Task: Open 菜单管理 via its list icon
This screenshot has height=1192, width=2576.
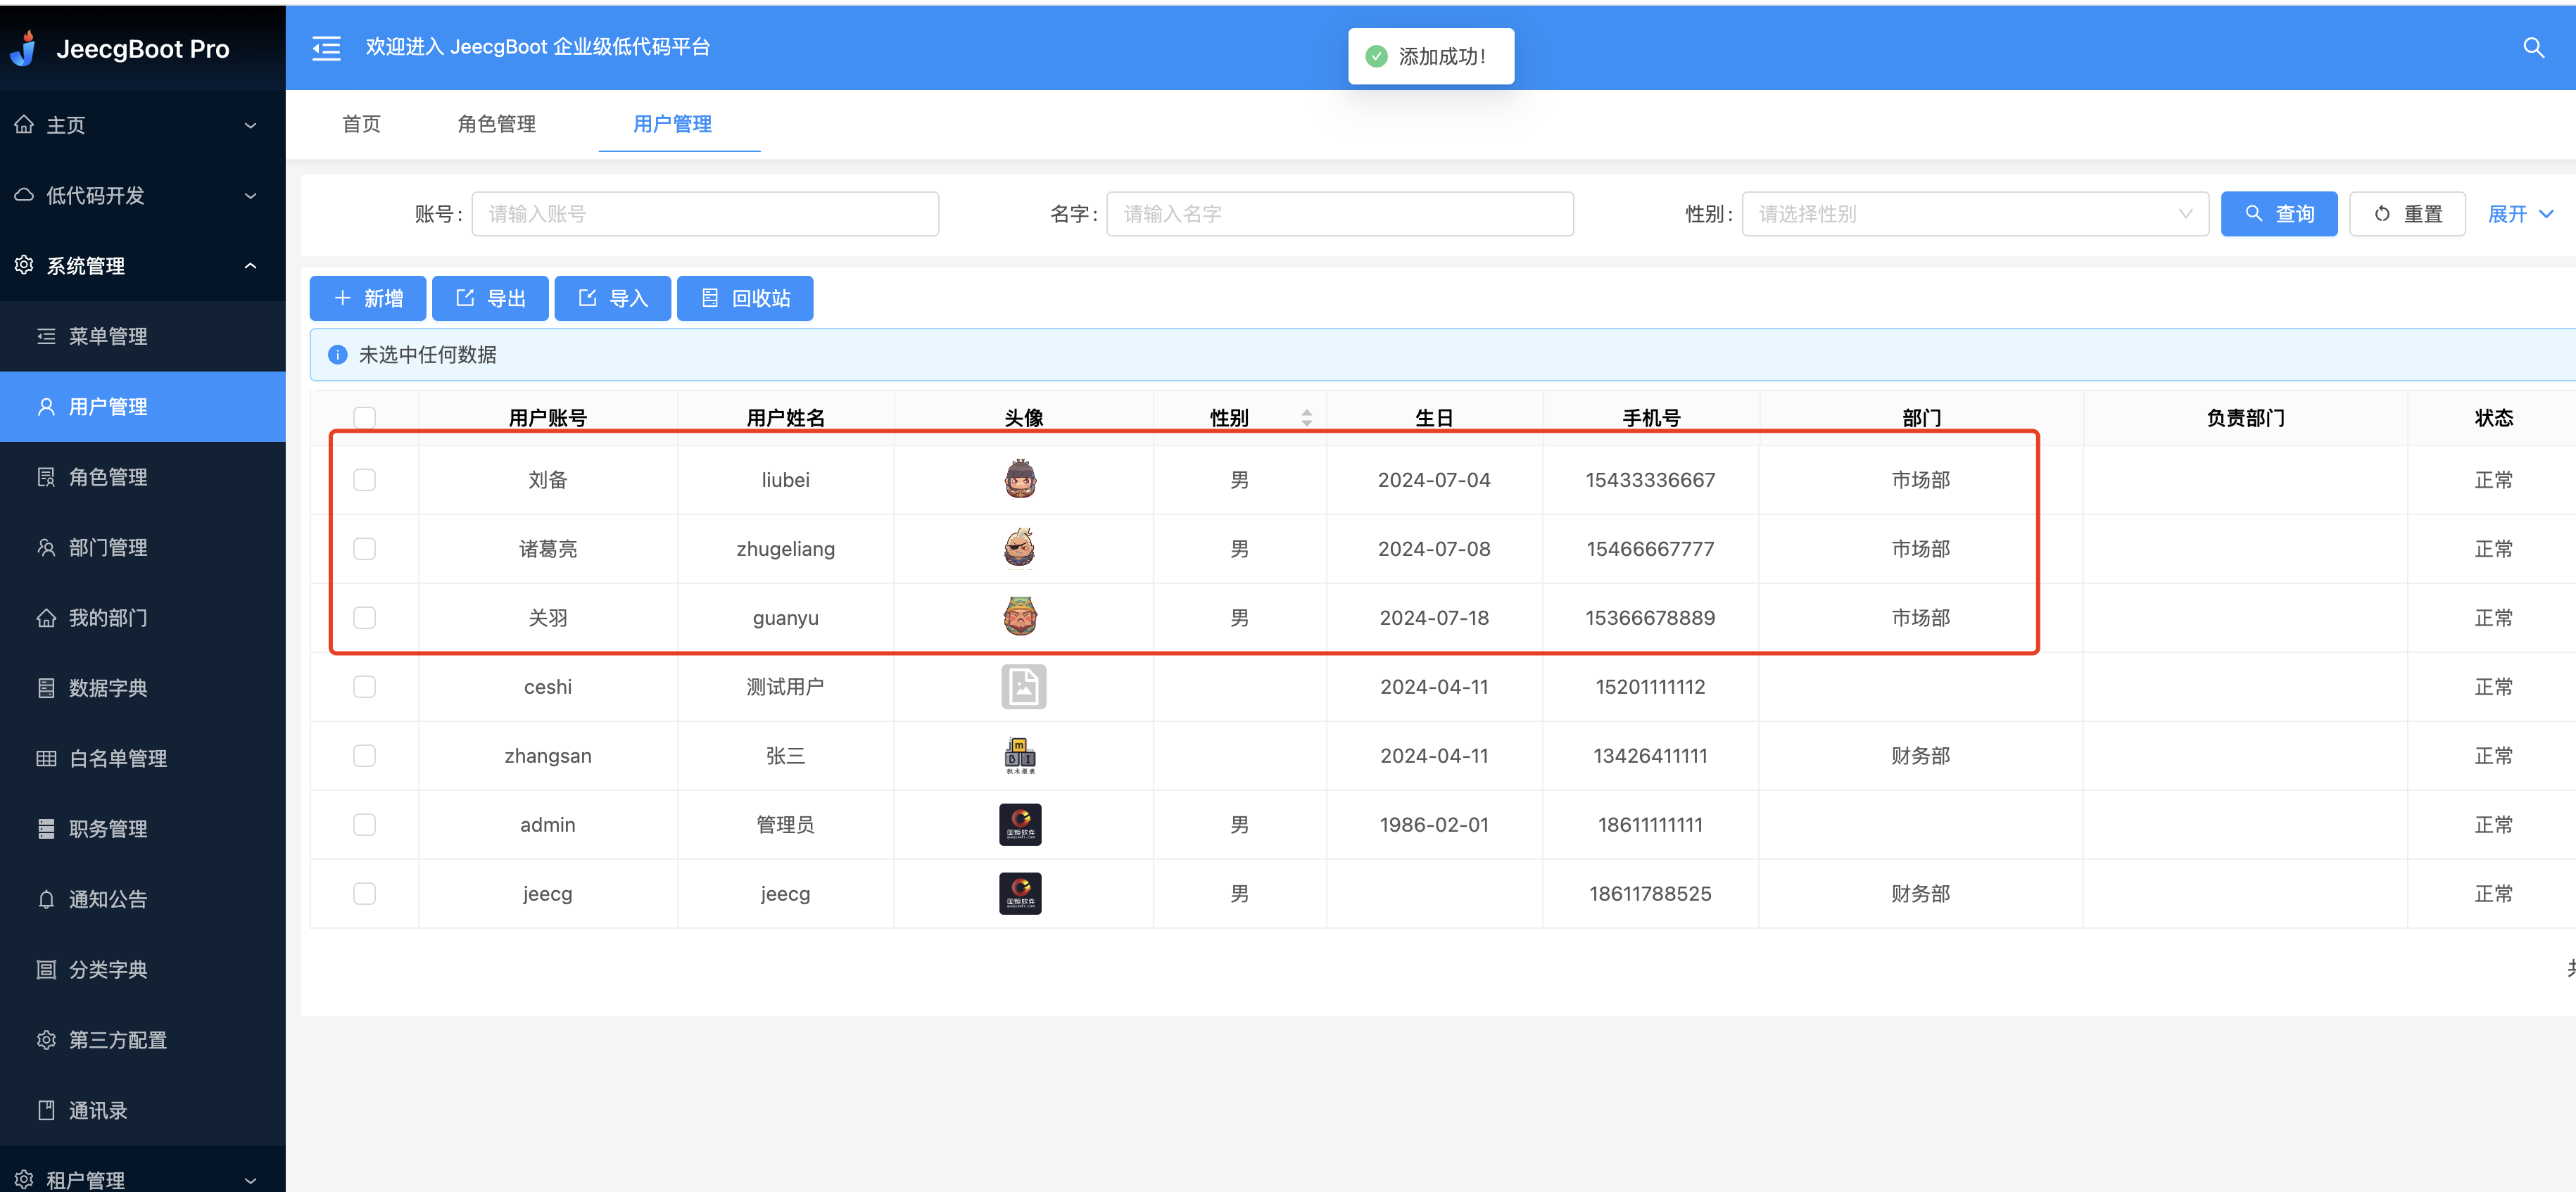Action: coord(46,336)
